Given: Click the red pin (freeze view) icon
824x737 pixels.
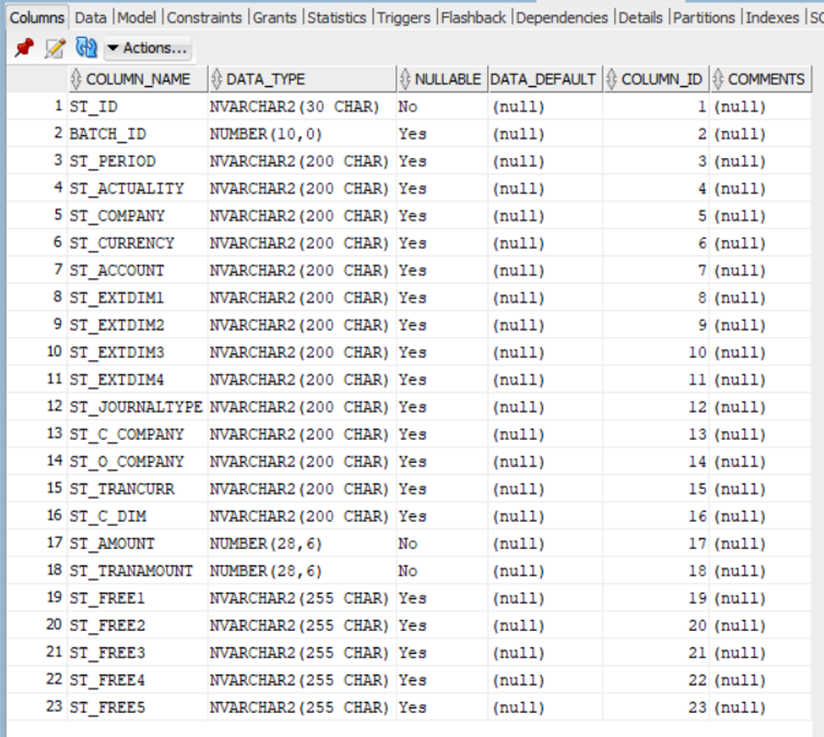Looking at the screenshot, I should tap(24, 48).
